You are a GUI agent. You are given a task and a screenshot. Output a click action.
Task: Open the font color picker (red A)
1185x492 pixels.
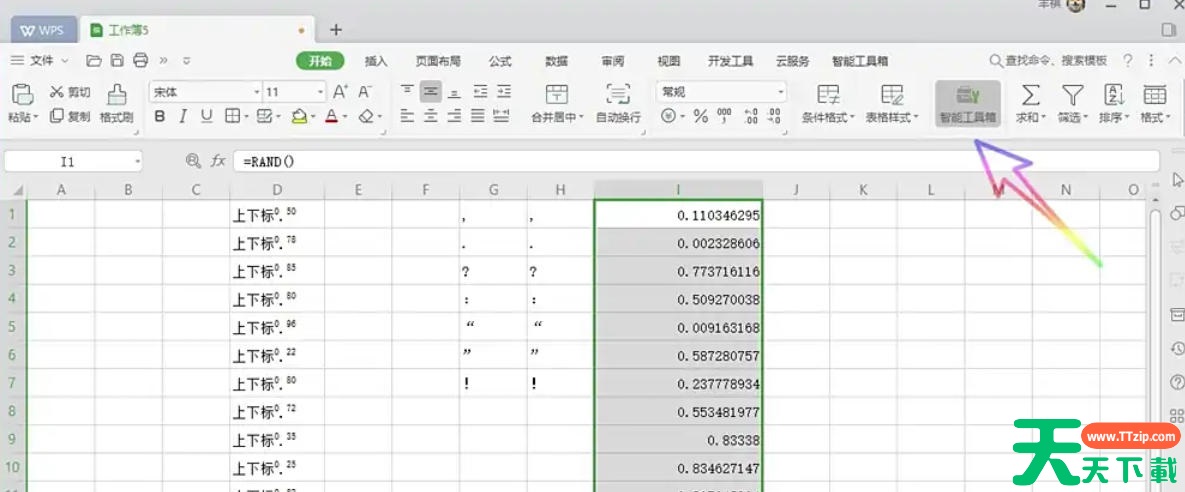pos(331,116)
